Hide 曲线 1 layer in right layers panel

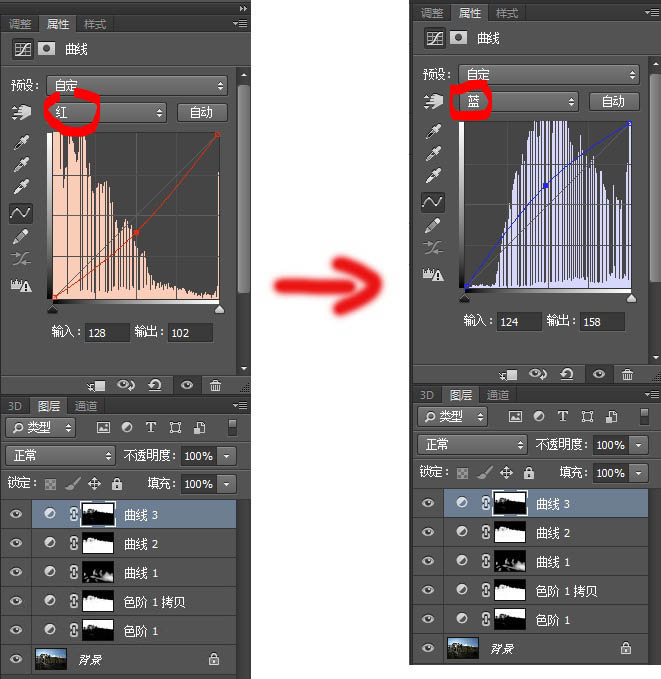(428, 561)
